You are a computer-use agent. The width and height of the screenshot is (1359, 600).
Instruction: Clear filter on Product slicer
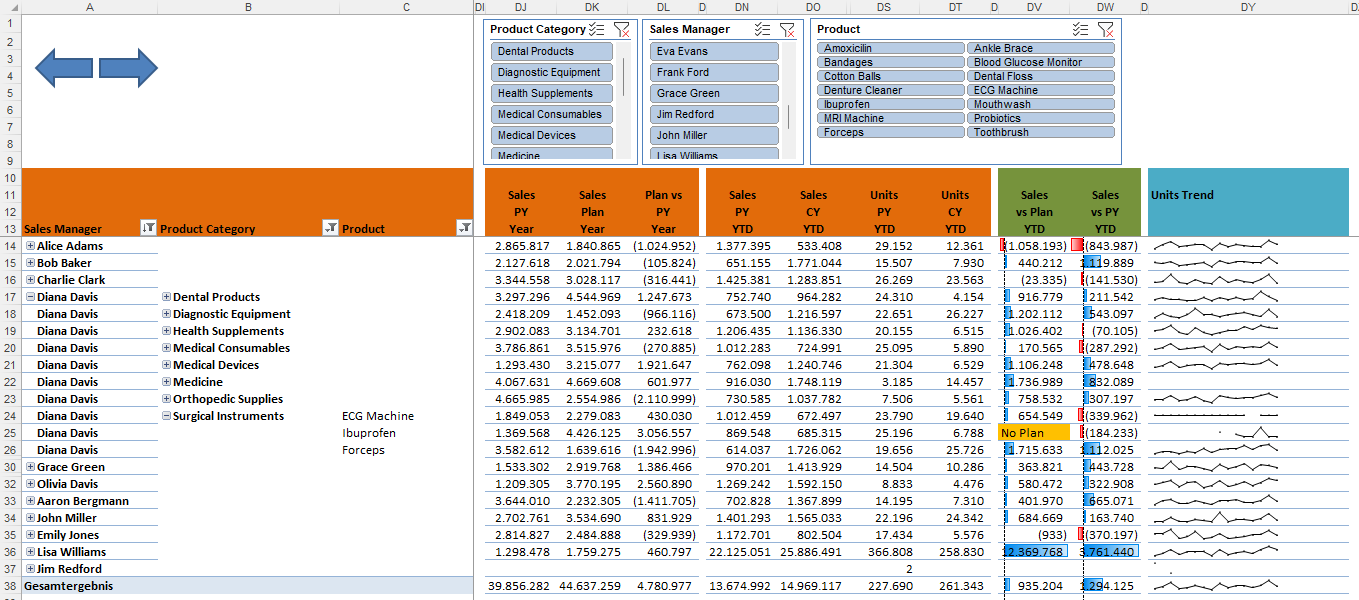1105,29
